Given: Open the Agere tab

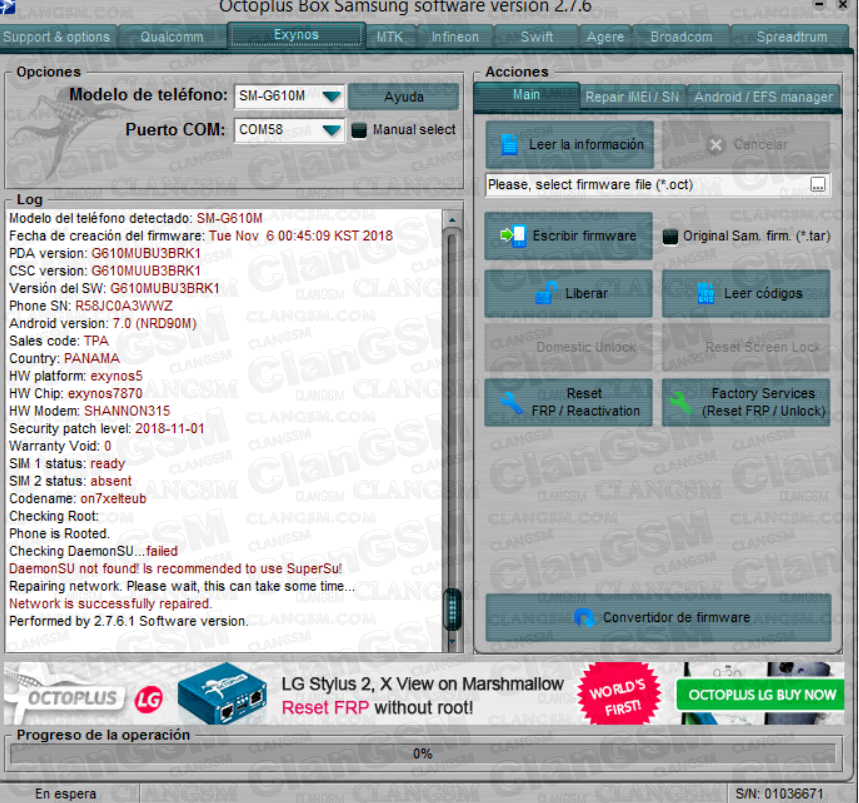Looking at the screenshot, I should (605, 37).
